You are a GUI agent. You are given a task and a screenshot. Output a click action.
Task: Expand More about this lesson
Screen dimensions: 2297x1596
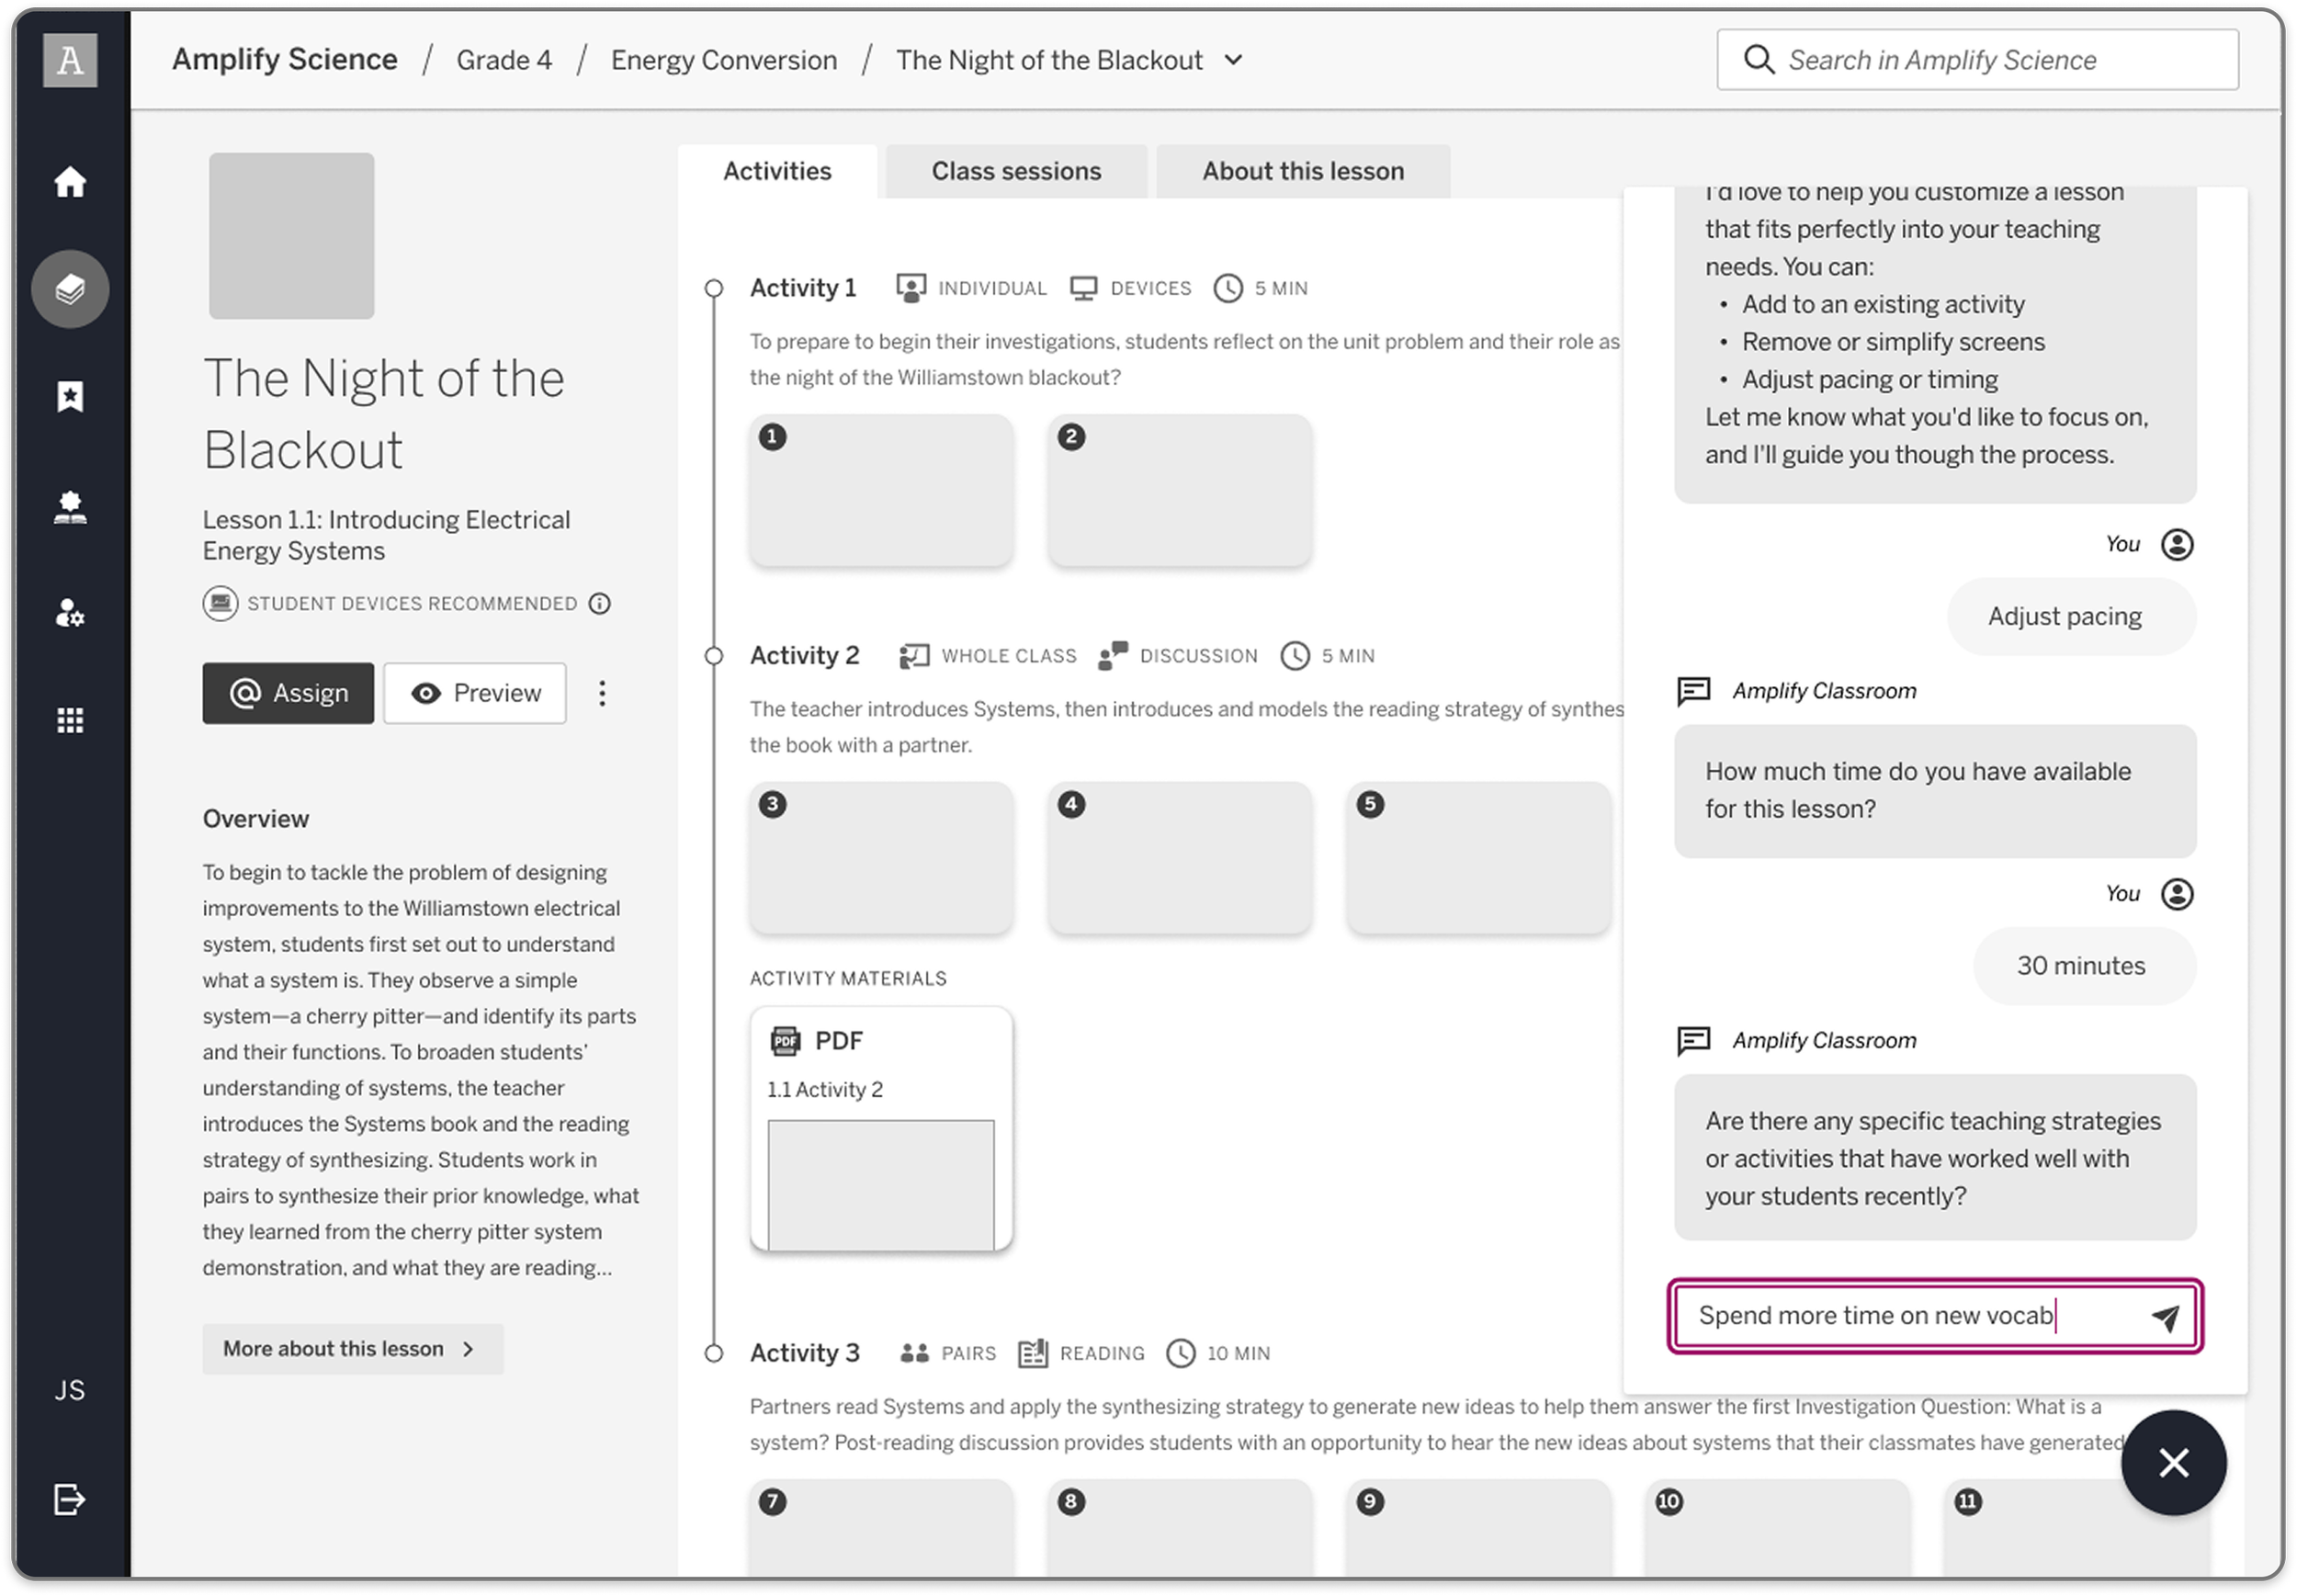pyautogui.click(x=352, y=1349)
